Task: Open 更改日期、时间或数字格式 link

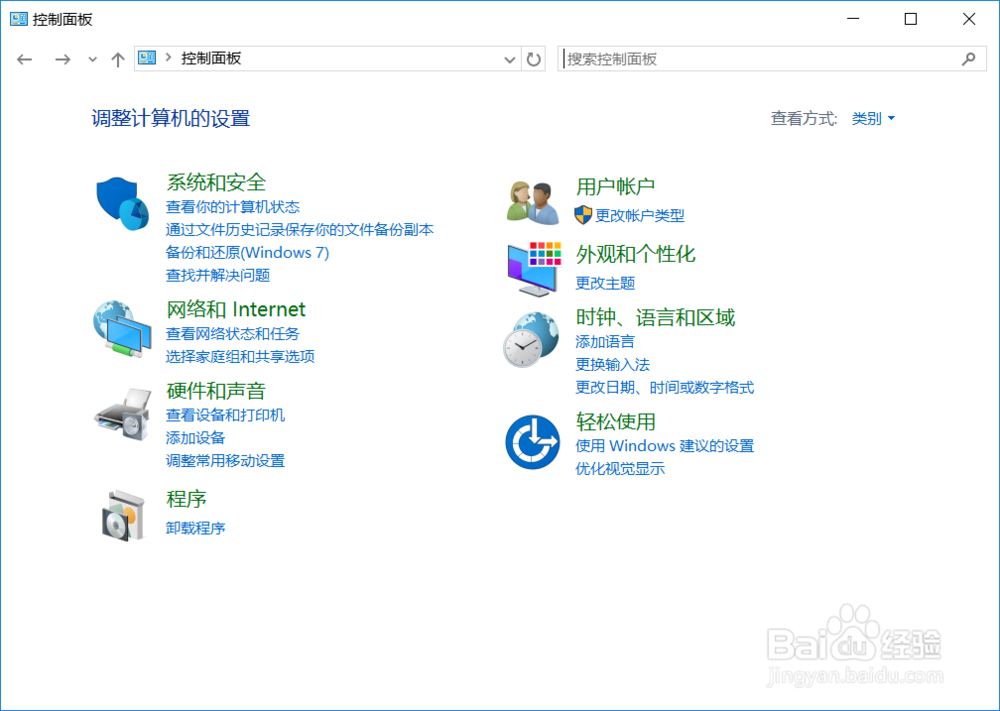Action: [664, 388]
